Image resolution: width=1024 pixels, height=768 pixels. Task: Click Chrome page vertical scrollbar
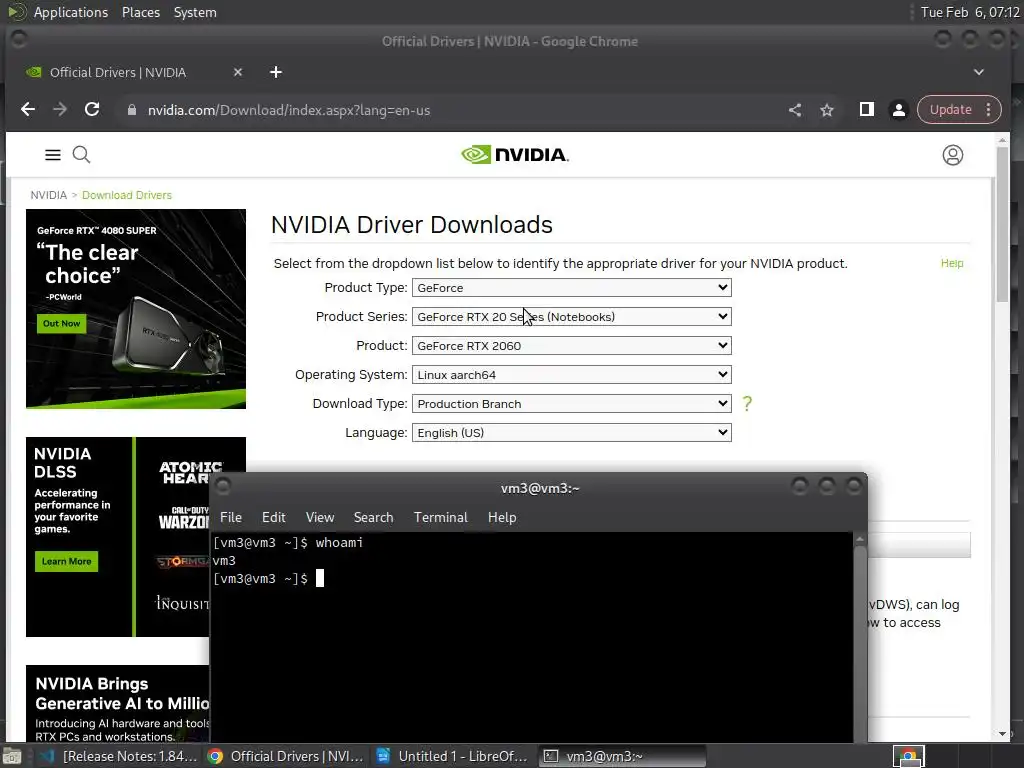1002,225
